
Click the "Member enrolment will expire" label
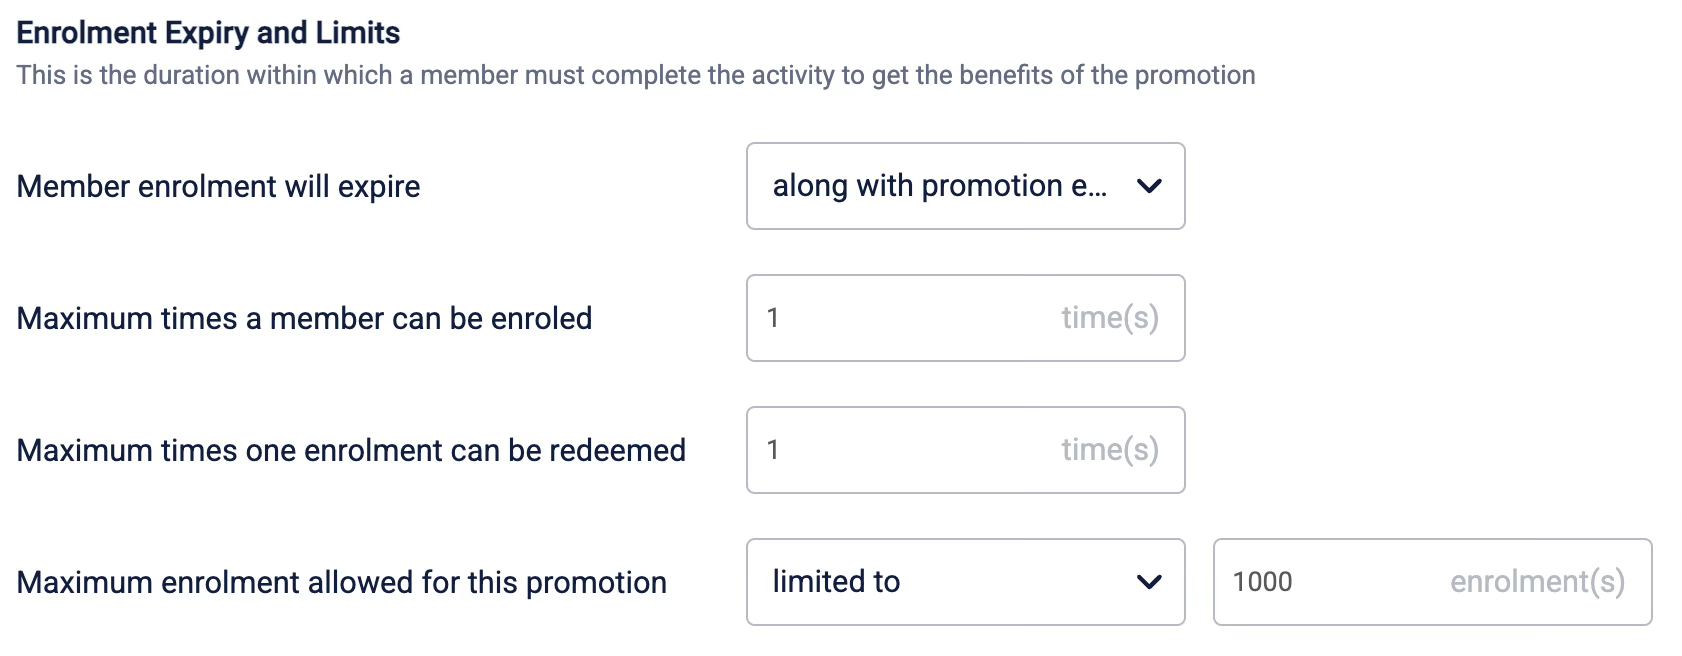218,187
